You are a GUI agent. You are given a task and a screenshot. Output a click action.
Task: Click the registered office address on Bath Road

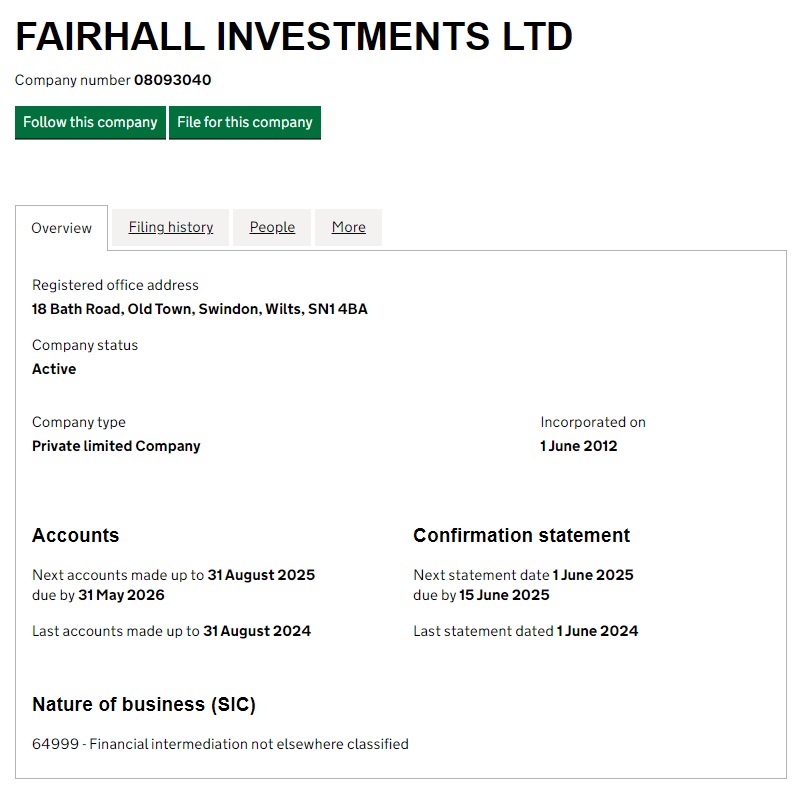[x=199, y=309]
